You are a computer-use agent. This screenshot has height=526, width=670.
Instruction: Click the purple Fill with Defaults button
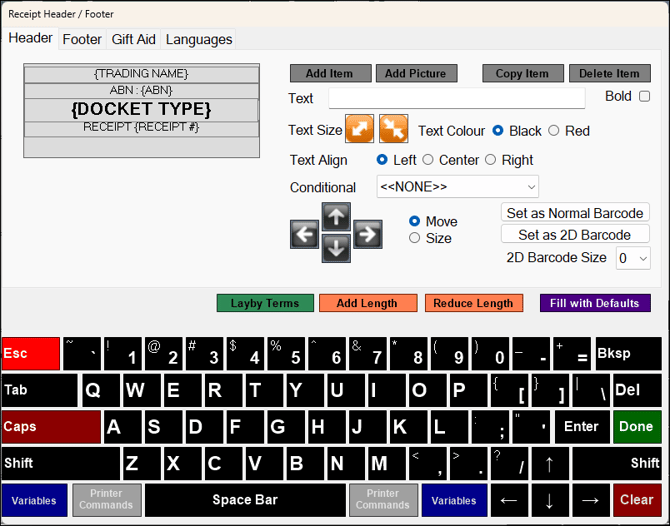(x=595, y=303)
